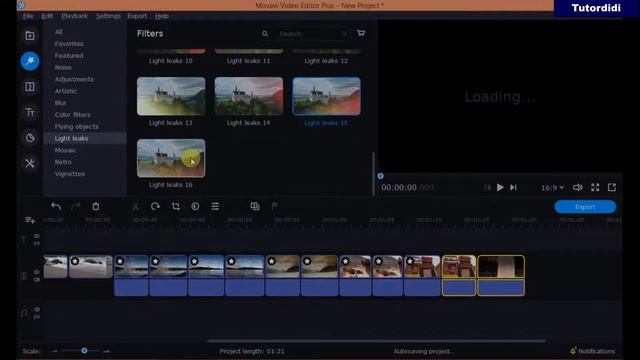Screen dimensions: 640x360
Task: Open the Playback menu
Action: point(74,16)
